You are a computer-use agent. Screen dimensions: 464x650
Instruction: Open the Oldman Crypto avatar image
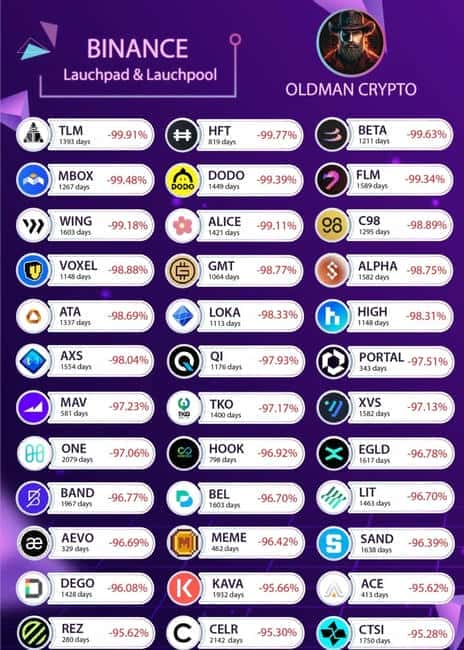click(351, 42)
